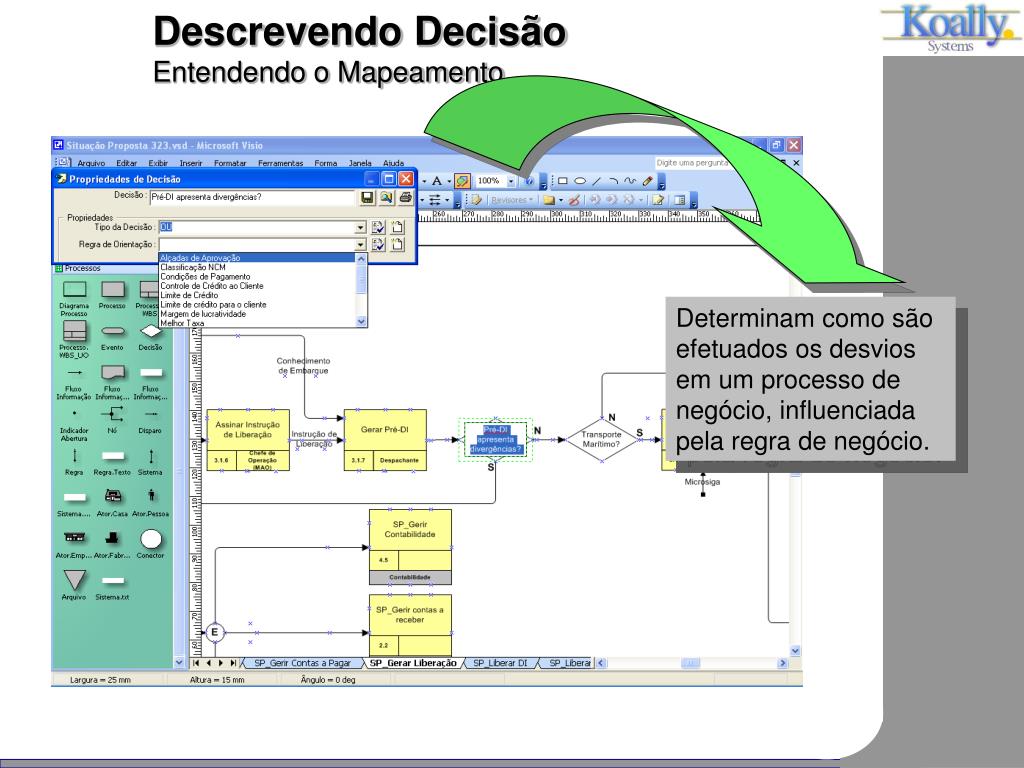Viewport: 1024px width, 768px height.
Task: Select the Ator.Fabr... stencil shape
Action: click(x=112, y=538)
